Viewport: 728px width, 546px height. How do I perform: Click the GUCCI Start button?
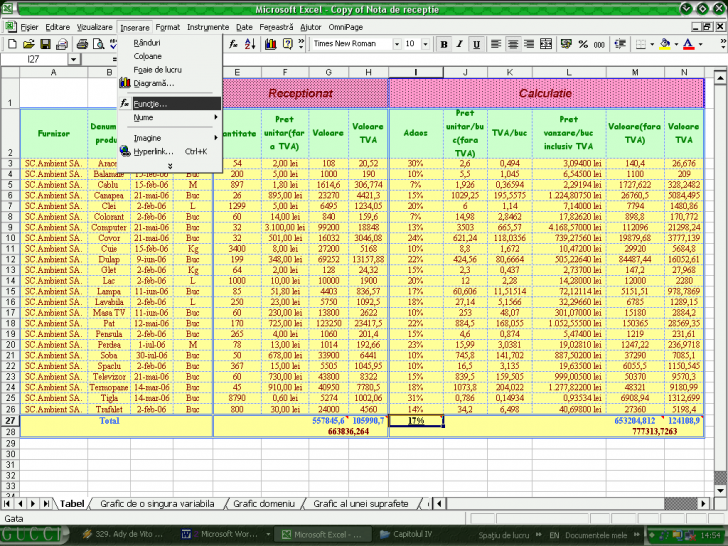point(32,534)
